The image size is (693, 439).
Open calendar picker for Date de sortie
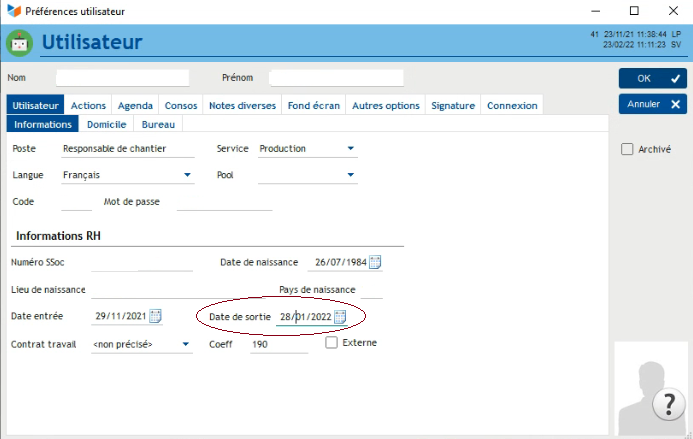point(340,317)
